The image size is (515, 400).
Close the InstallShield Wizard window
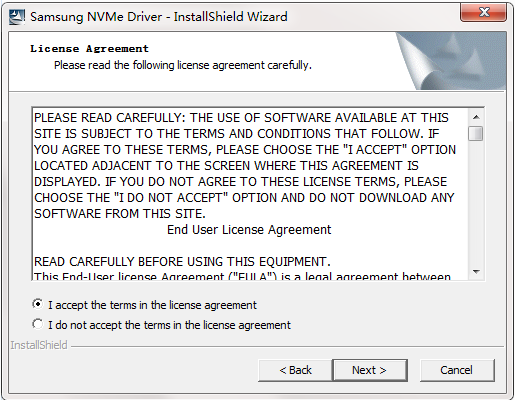click(483, 12)
